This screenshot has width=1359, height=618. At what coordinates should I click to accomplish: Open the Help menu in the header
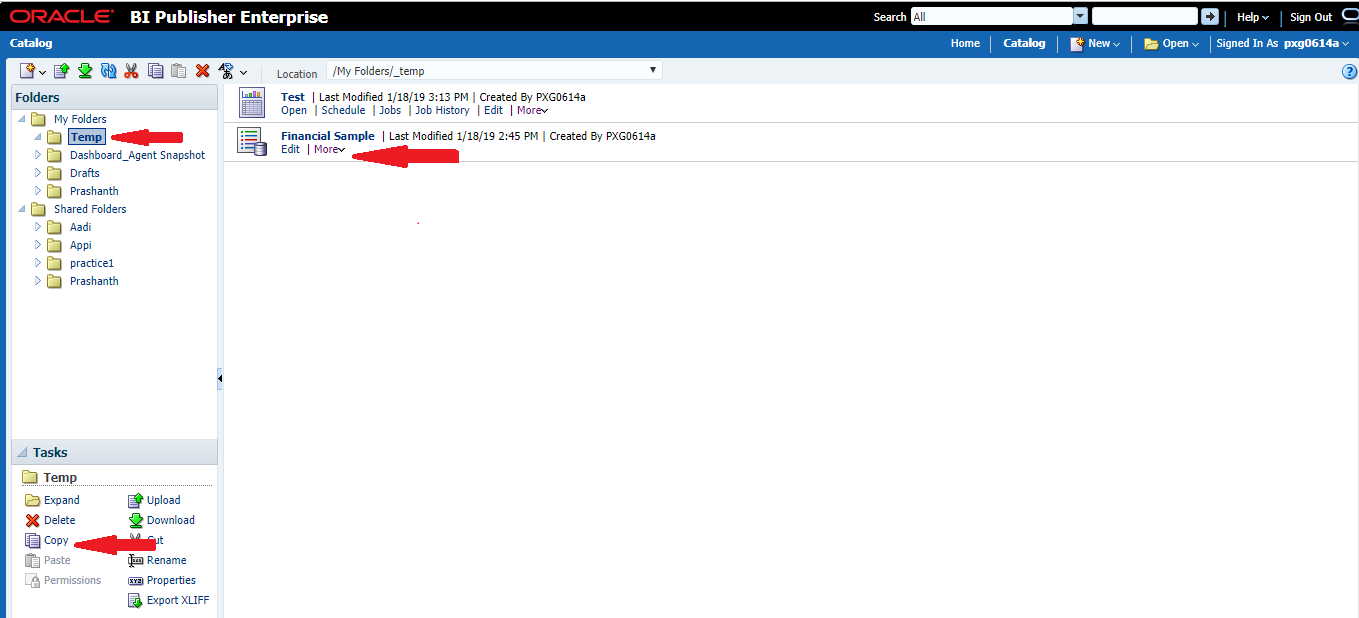[1253, 17]
